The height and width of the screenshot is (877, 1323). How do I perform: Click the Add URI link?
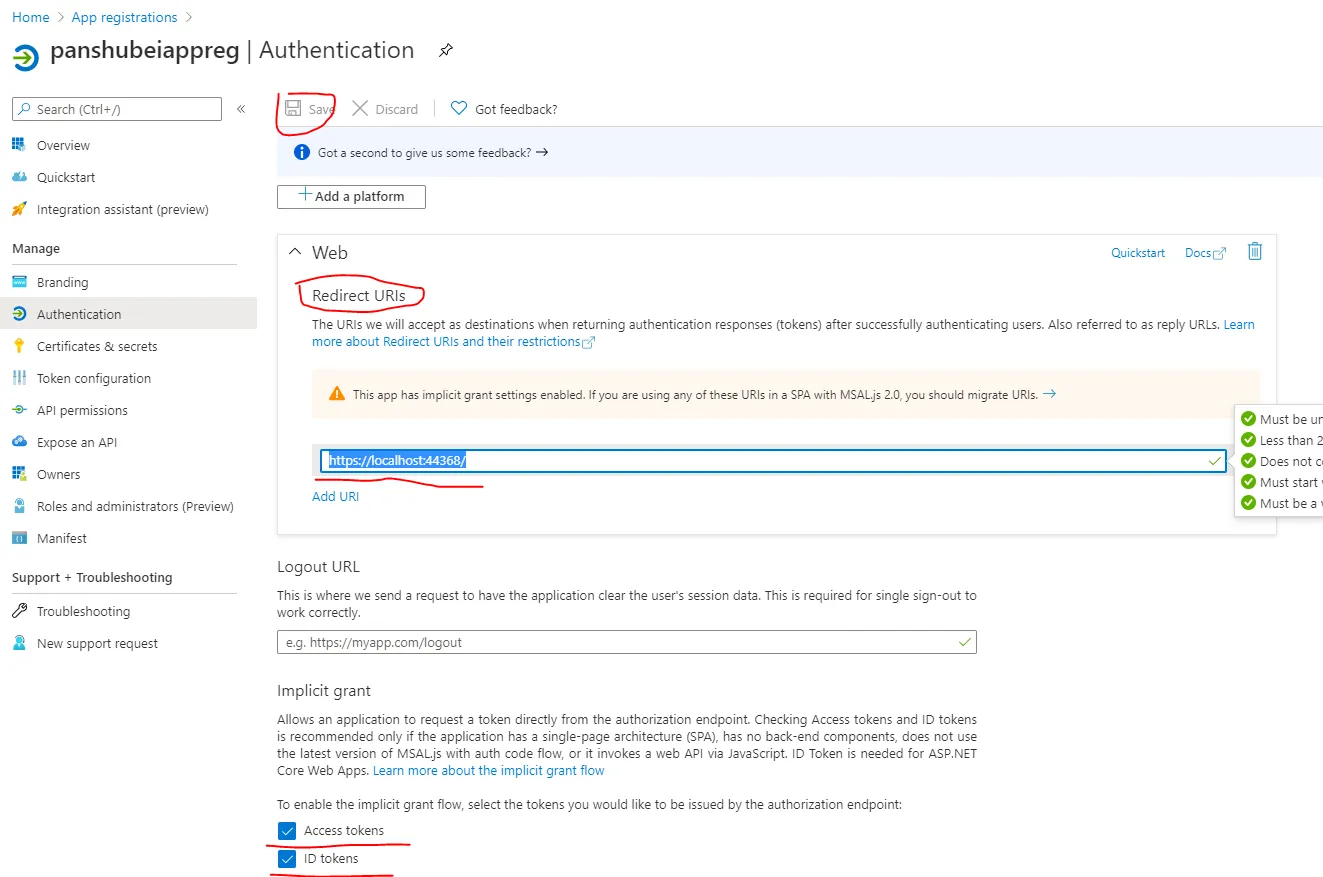(335, 496)
